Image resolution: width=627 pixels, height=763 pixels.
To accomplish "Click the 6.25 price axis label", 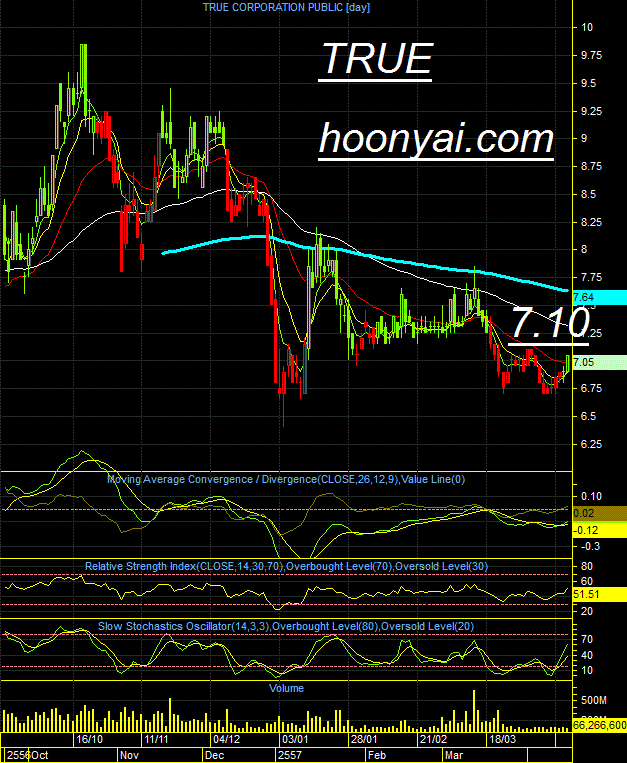I will point(591,444).
